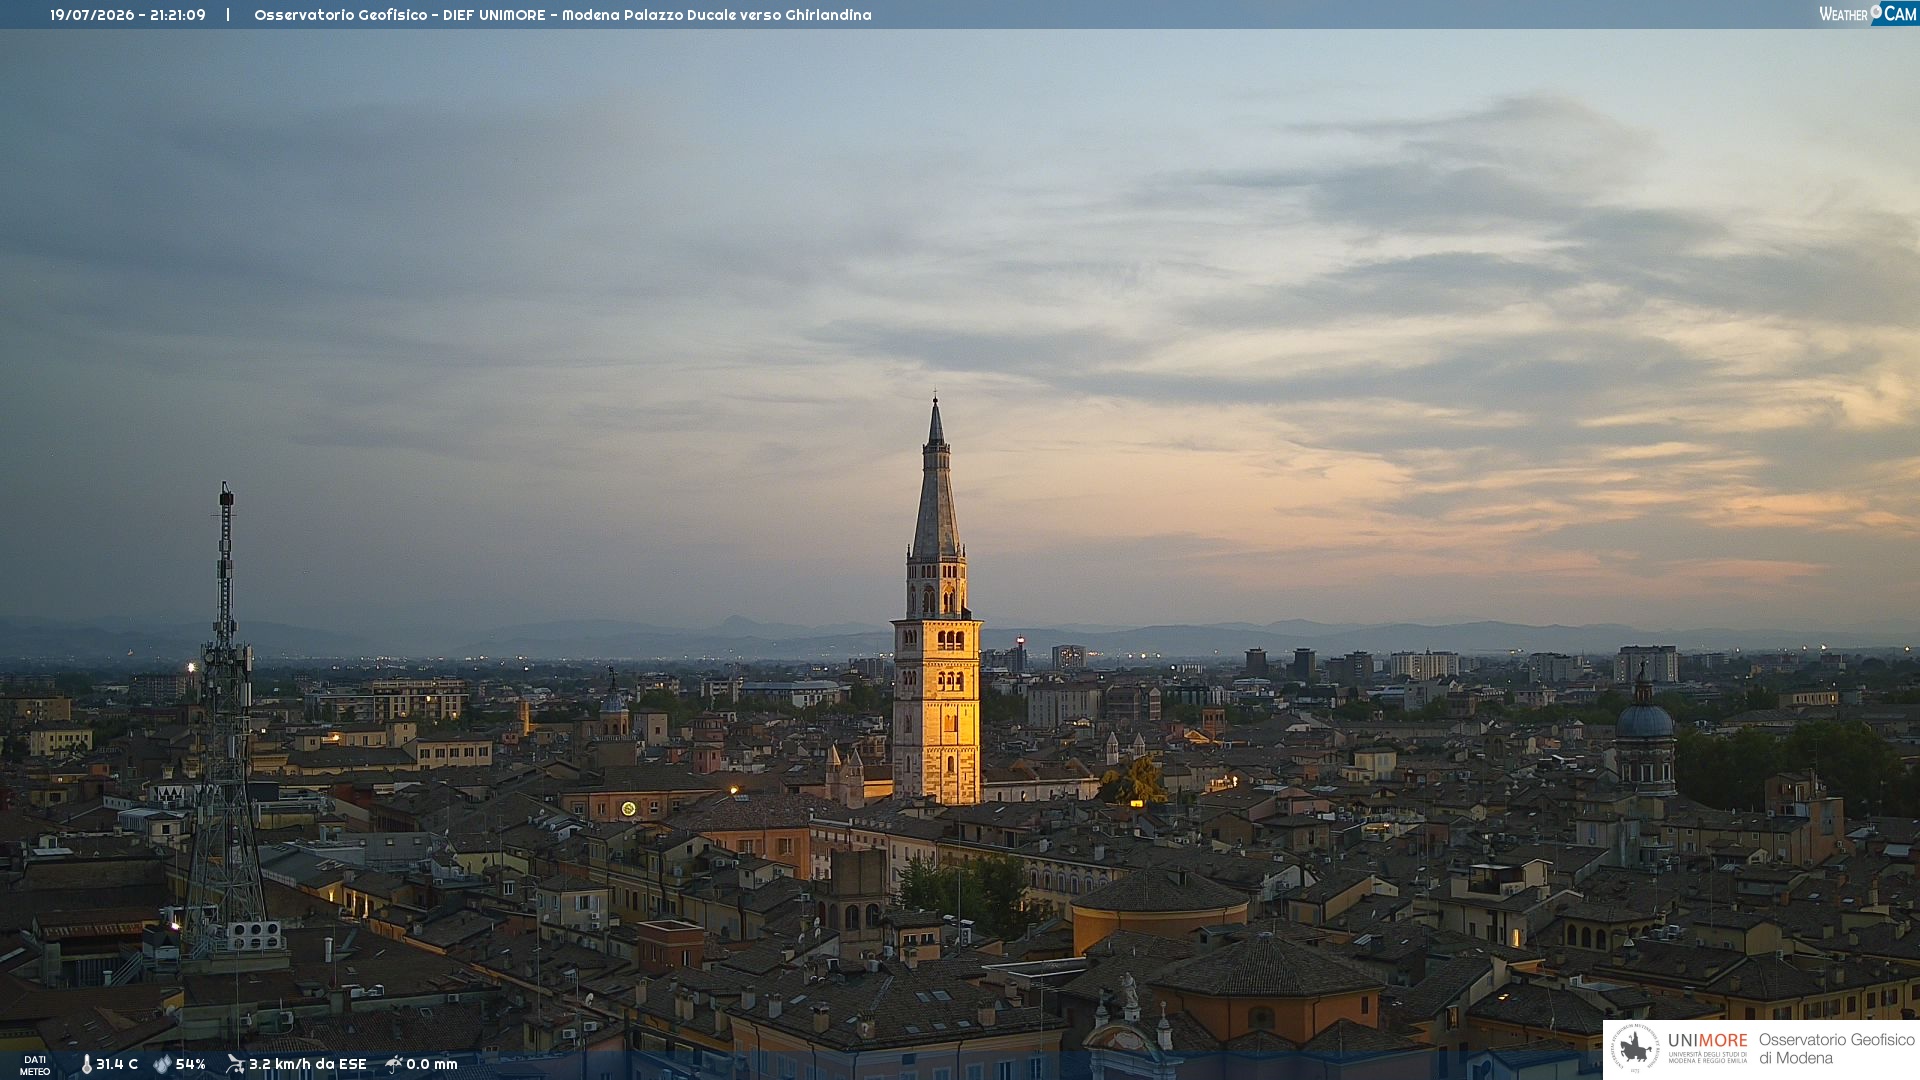Click the blue church dome
The width and height of the screenshot is (1920, 1080).
[1645, 720]
